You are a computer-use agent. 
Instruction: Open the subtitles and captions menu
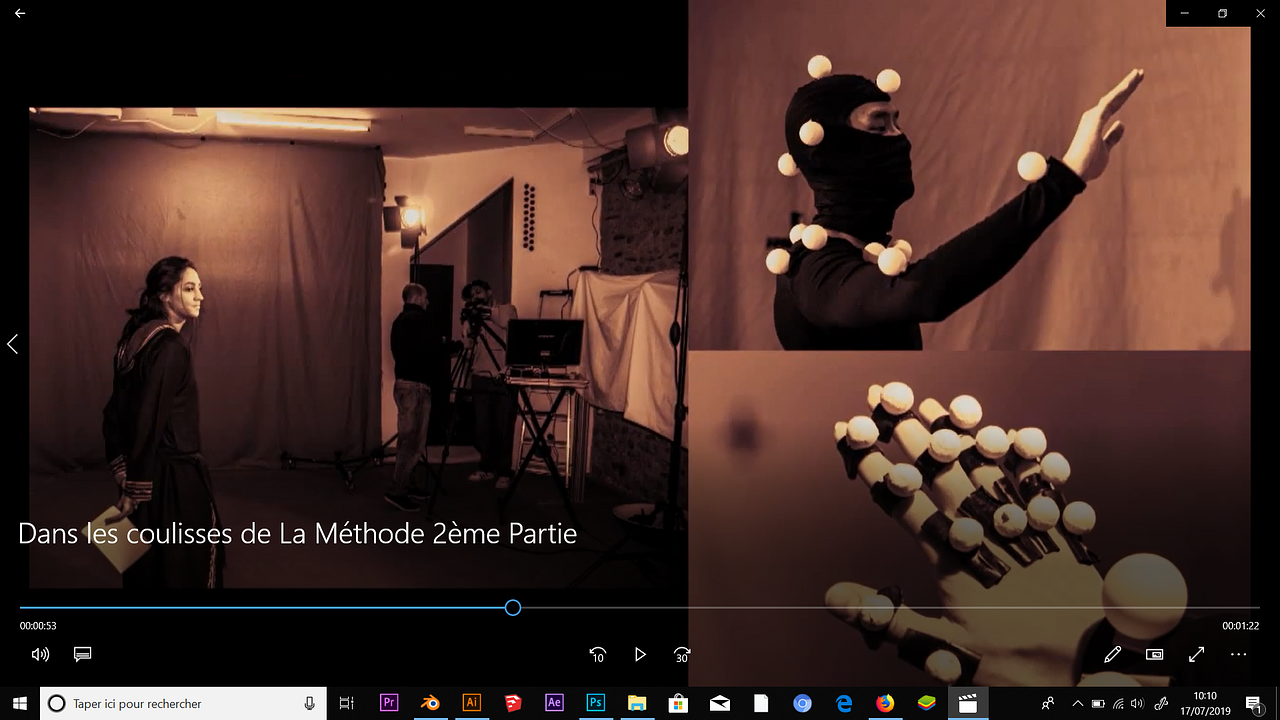pos(83,654)
